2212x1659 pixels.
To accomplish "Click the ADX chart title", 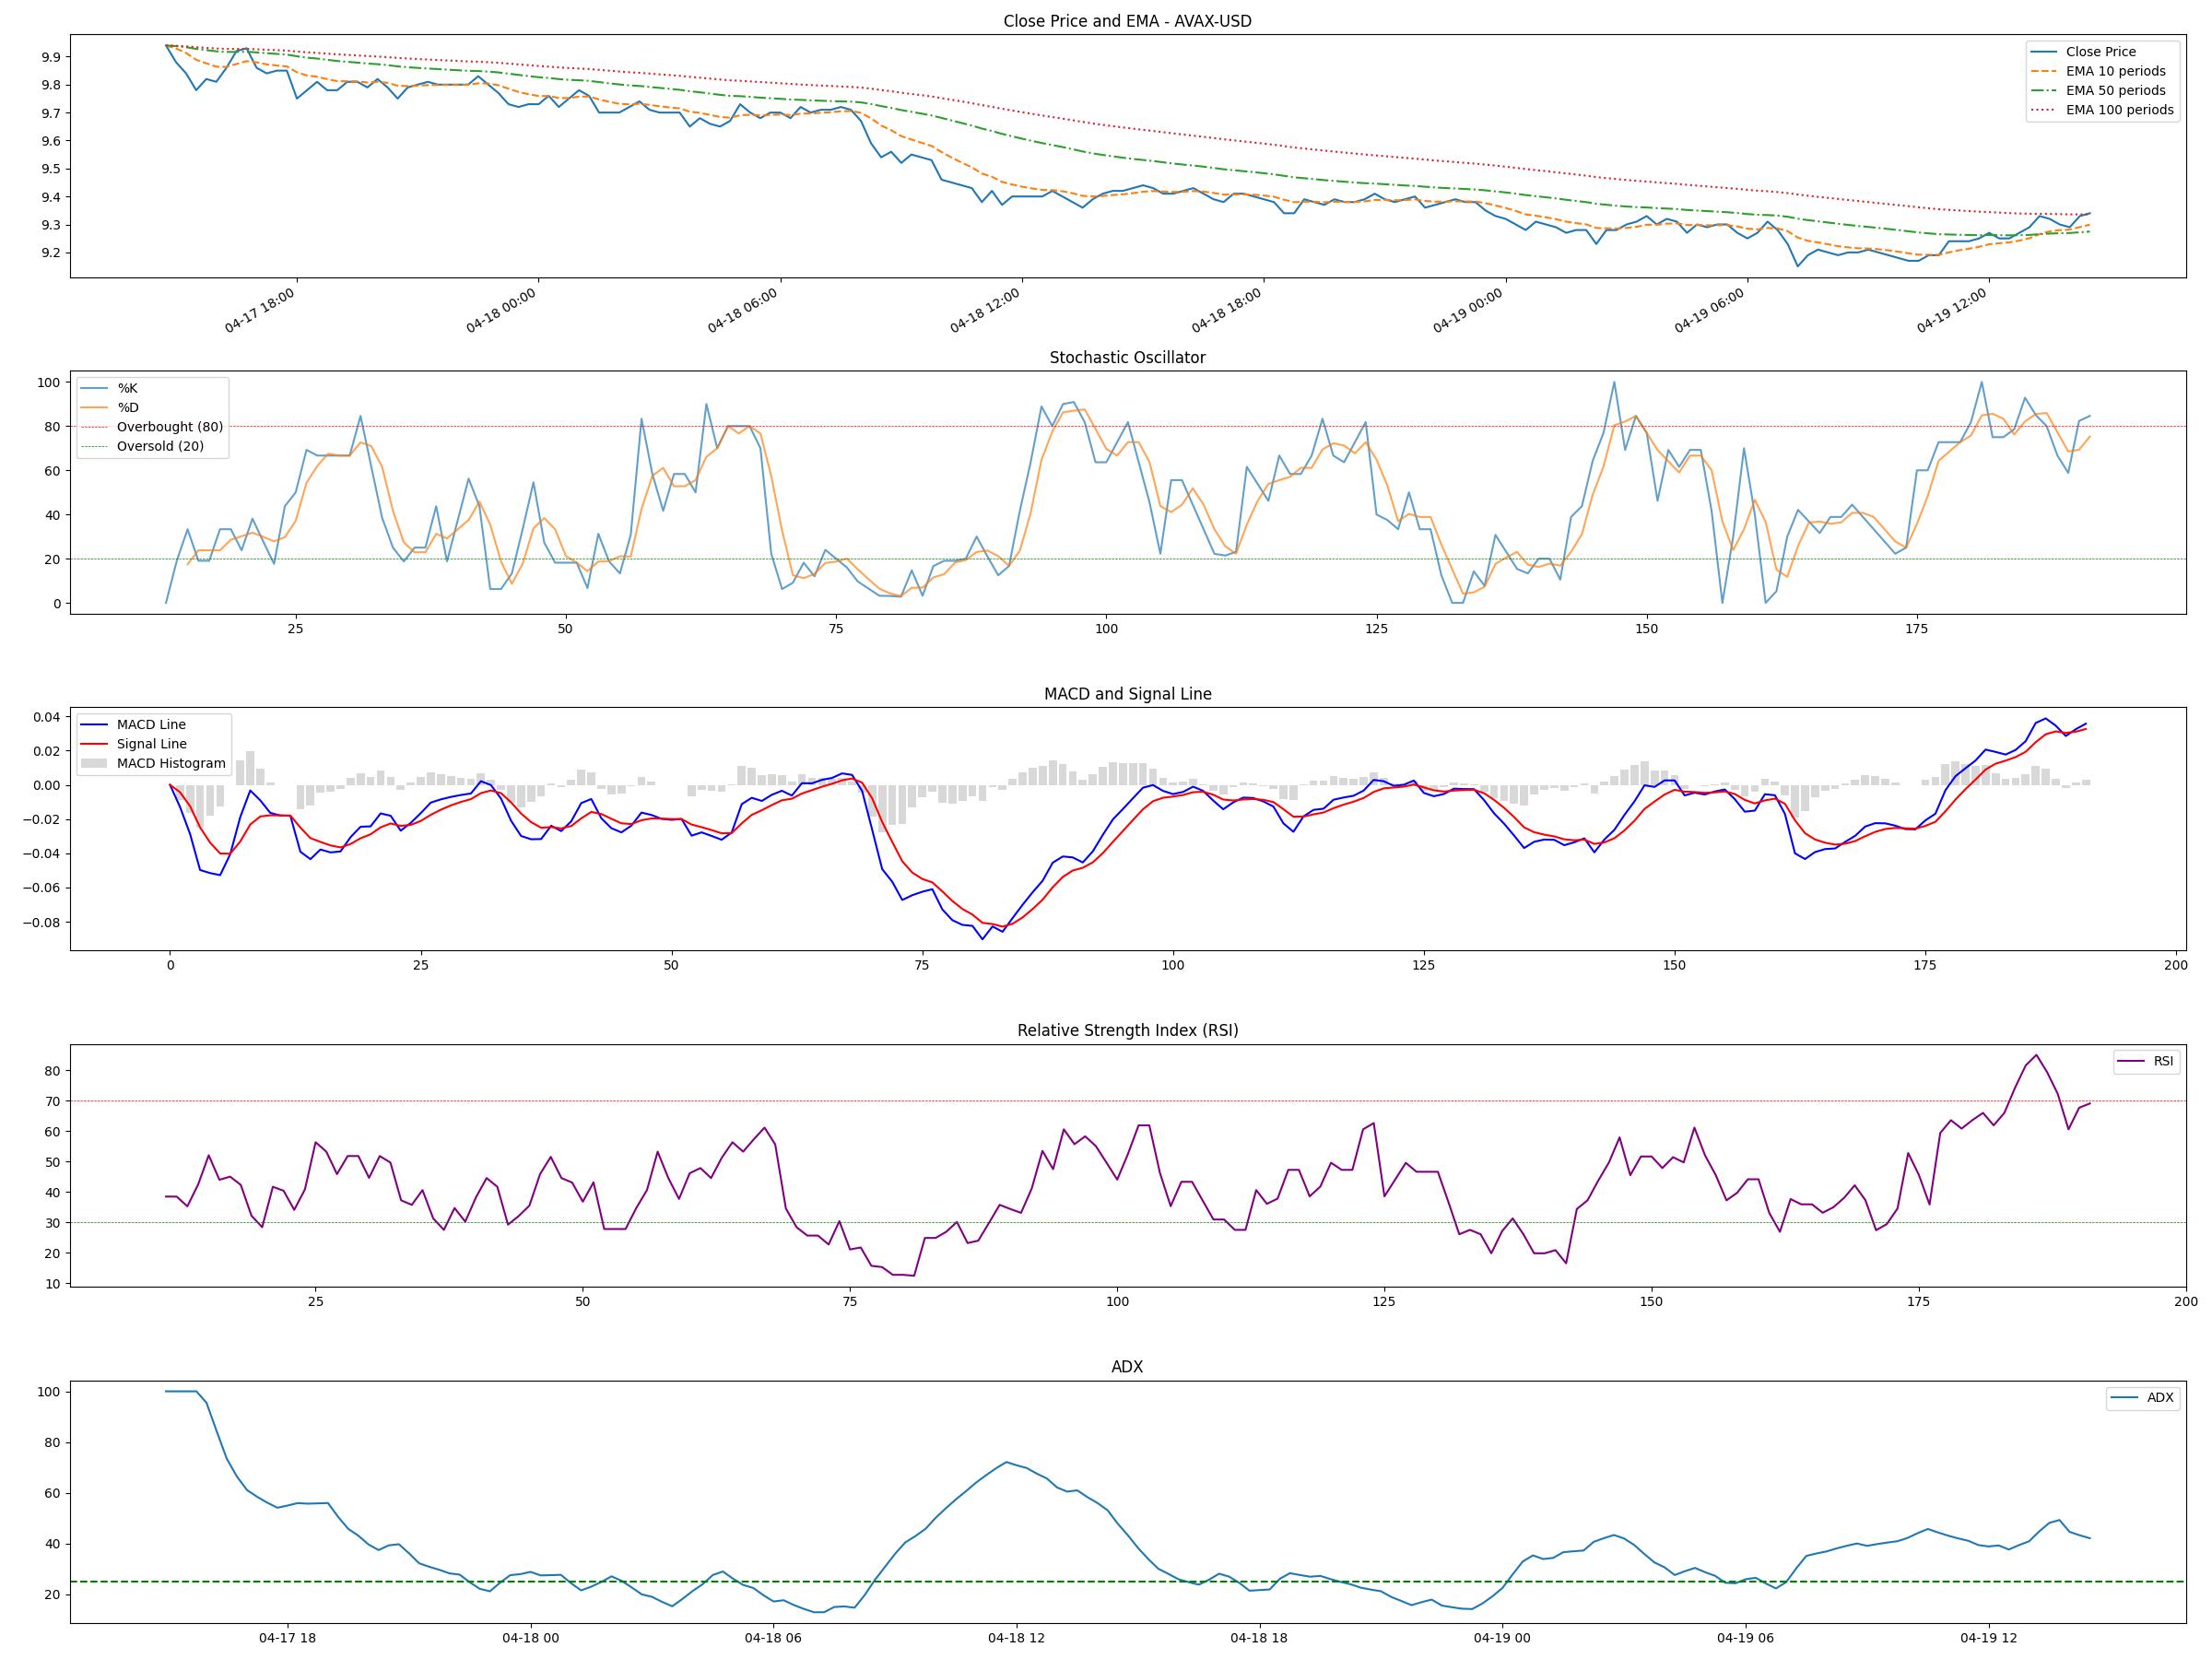I will [x=1127, y=1367].
